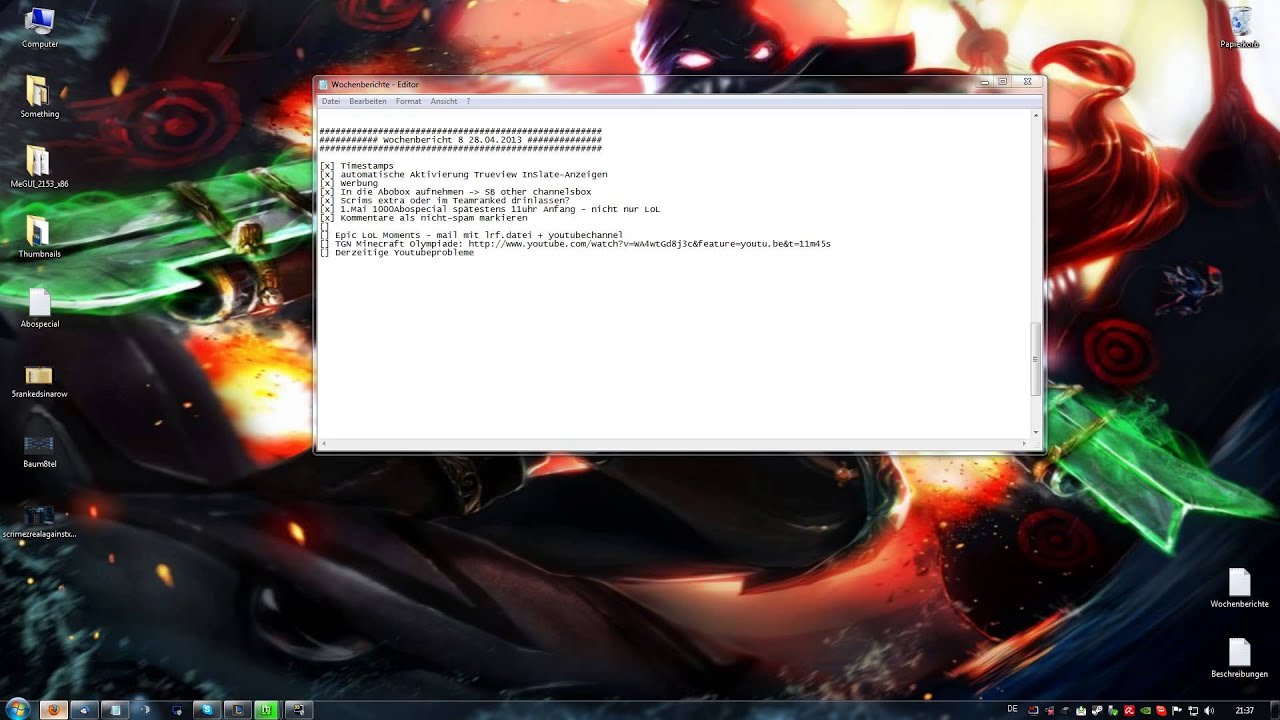Image resolution: width=1280 pixels, height=720 pixels.
Task: Click the Editor horizontal scrollbar left arrow
Action: click(324, 443)
